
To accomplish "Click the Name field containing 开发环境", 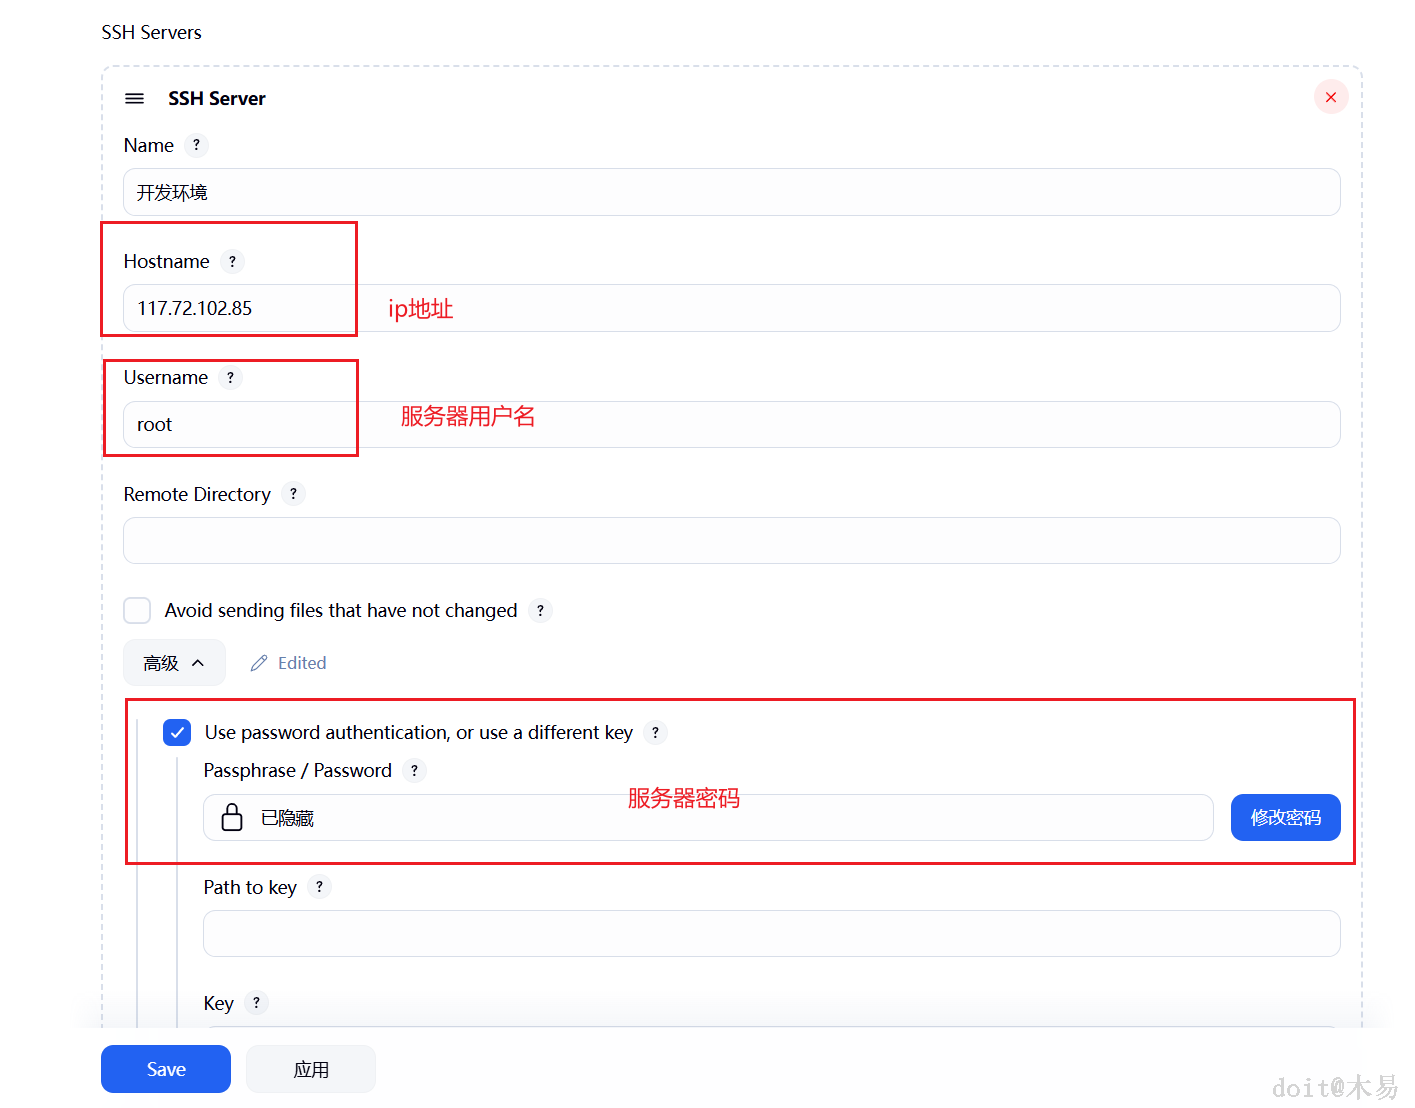I will point(730,192).
